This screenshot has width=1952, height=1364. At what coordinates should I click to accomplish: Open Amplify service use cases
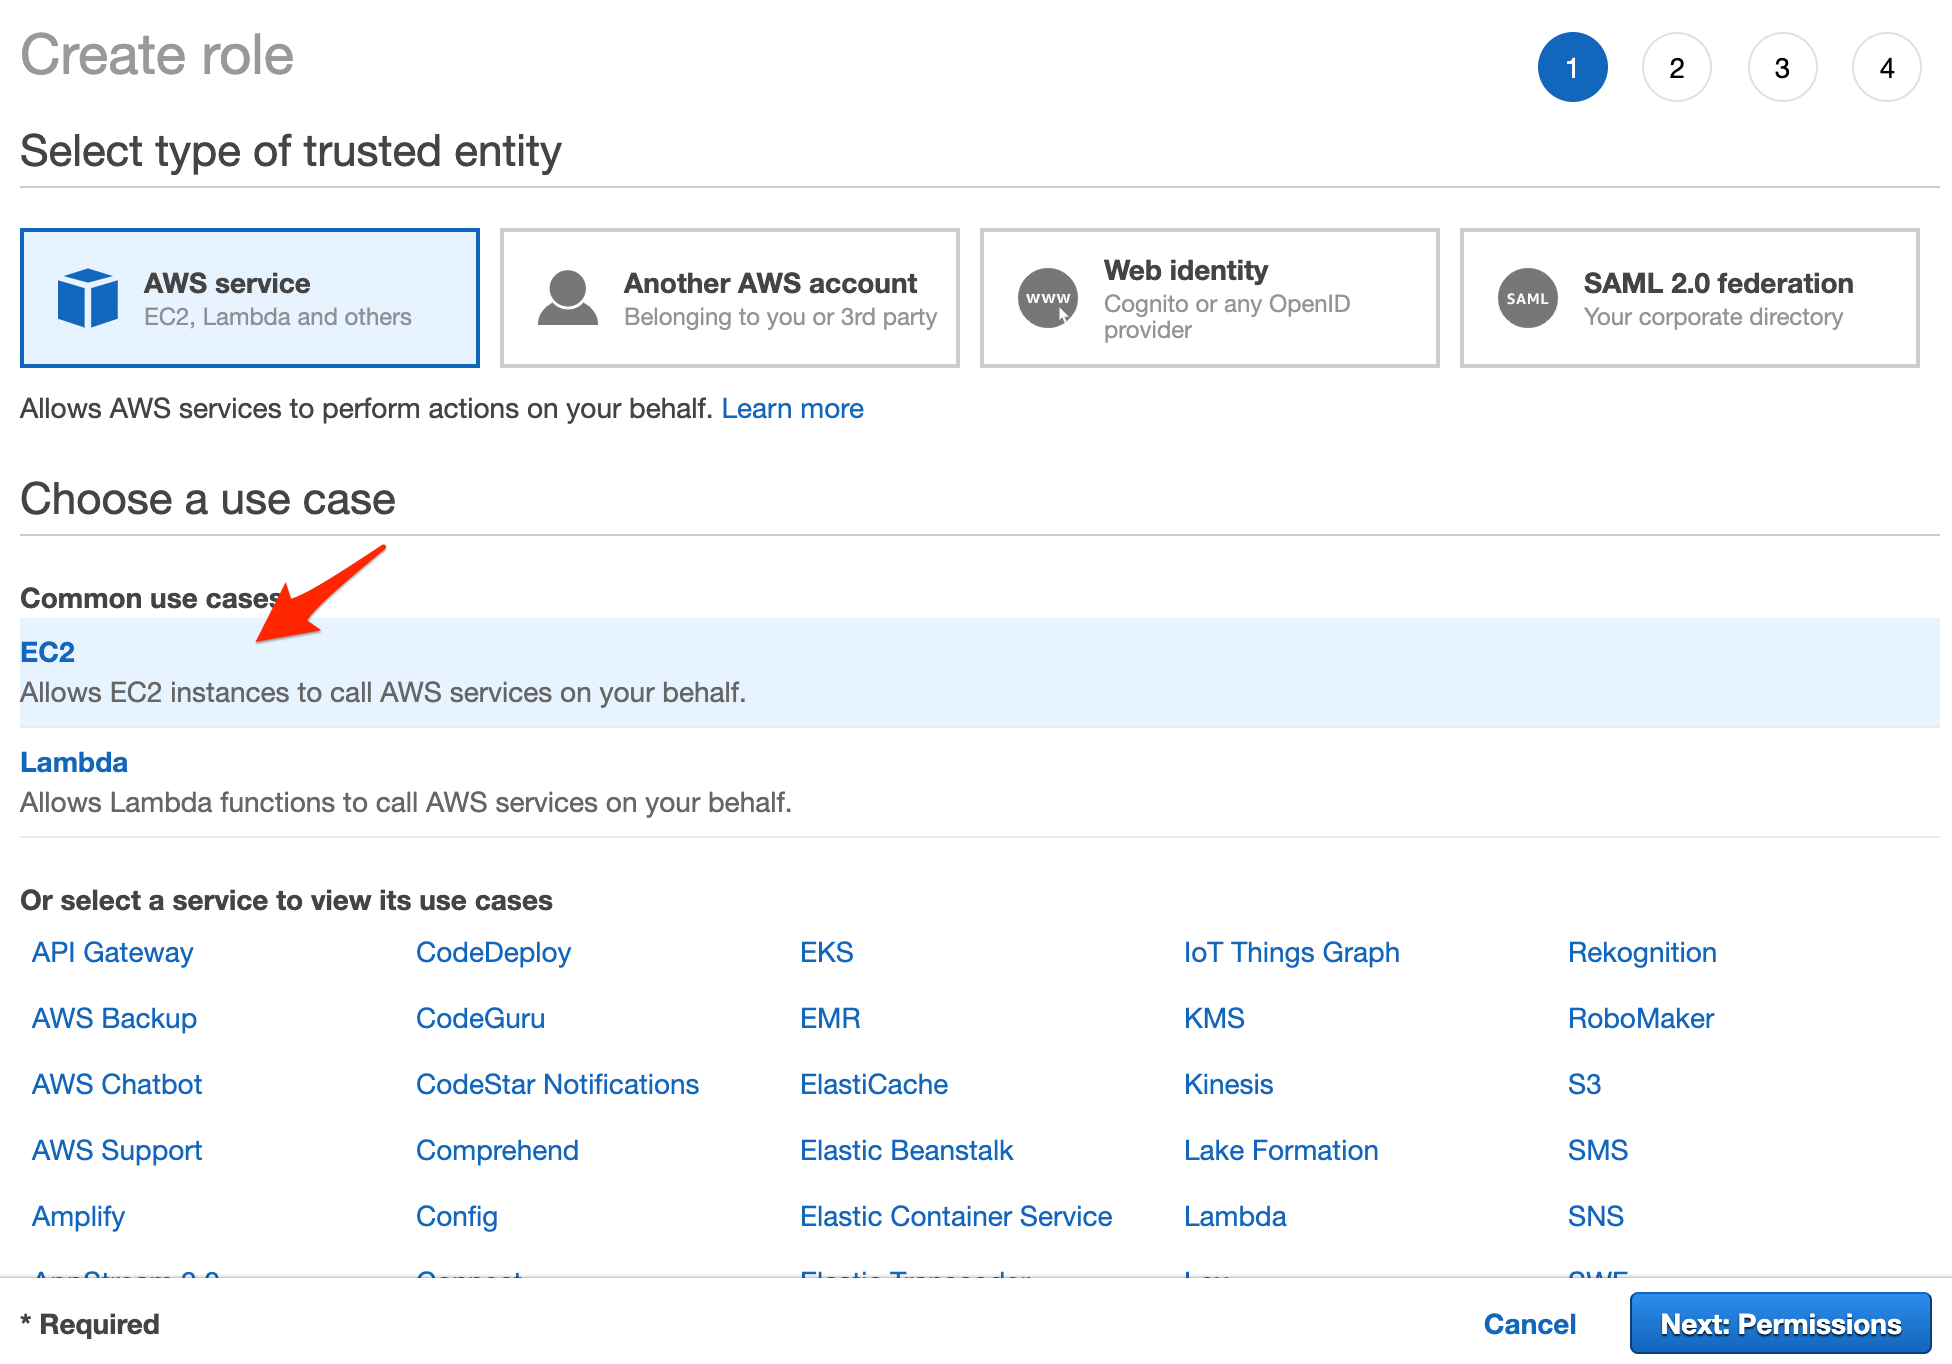(x=79, y=1216)
